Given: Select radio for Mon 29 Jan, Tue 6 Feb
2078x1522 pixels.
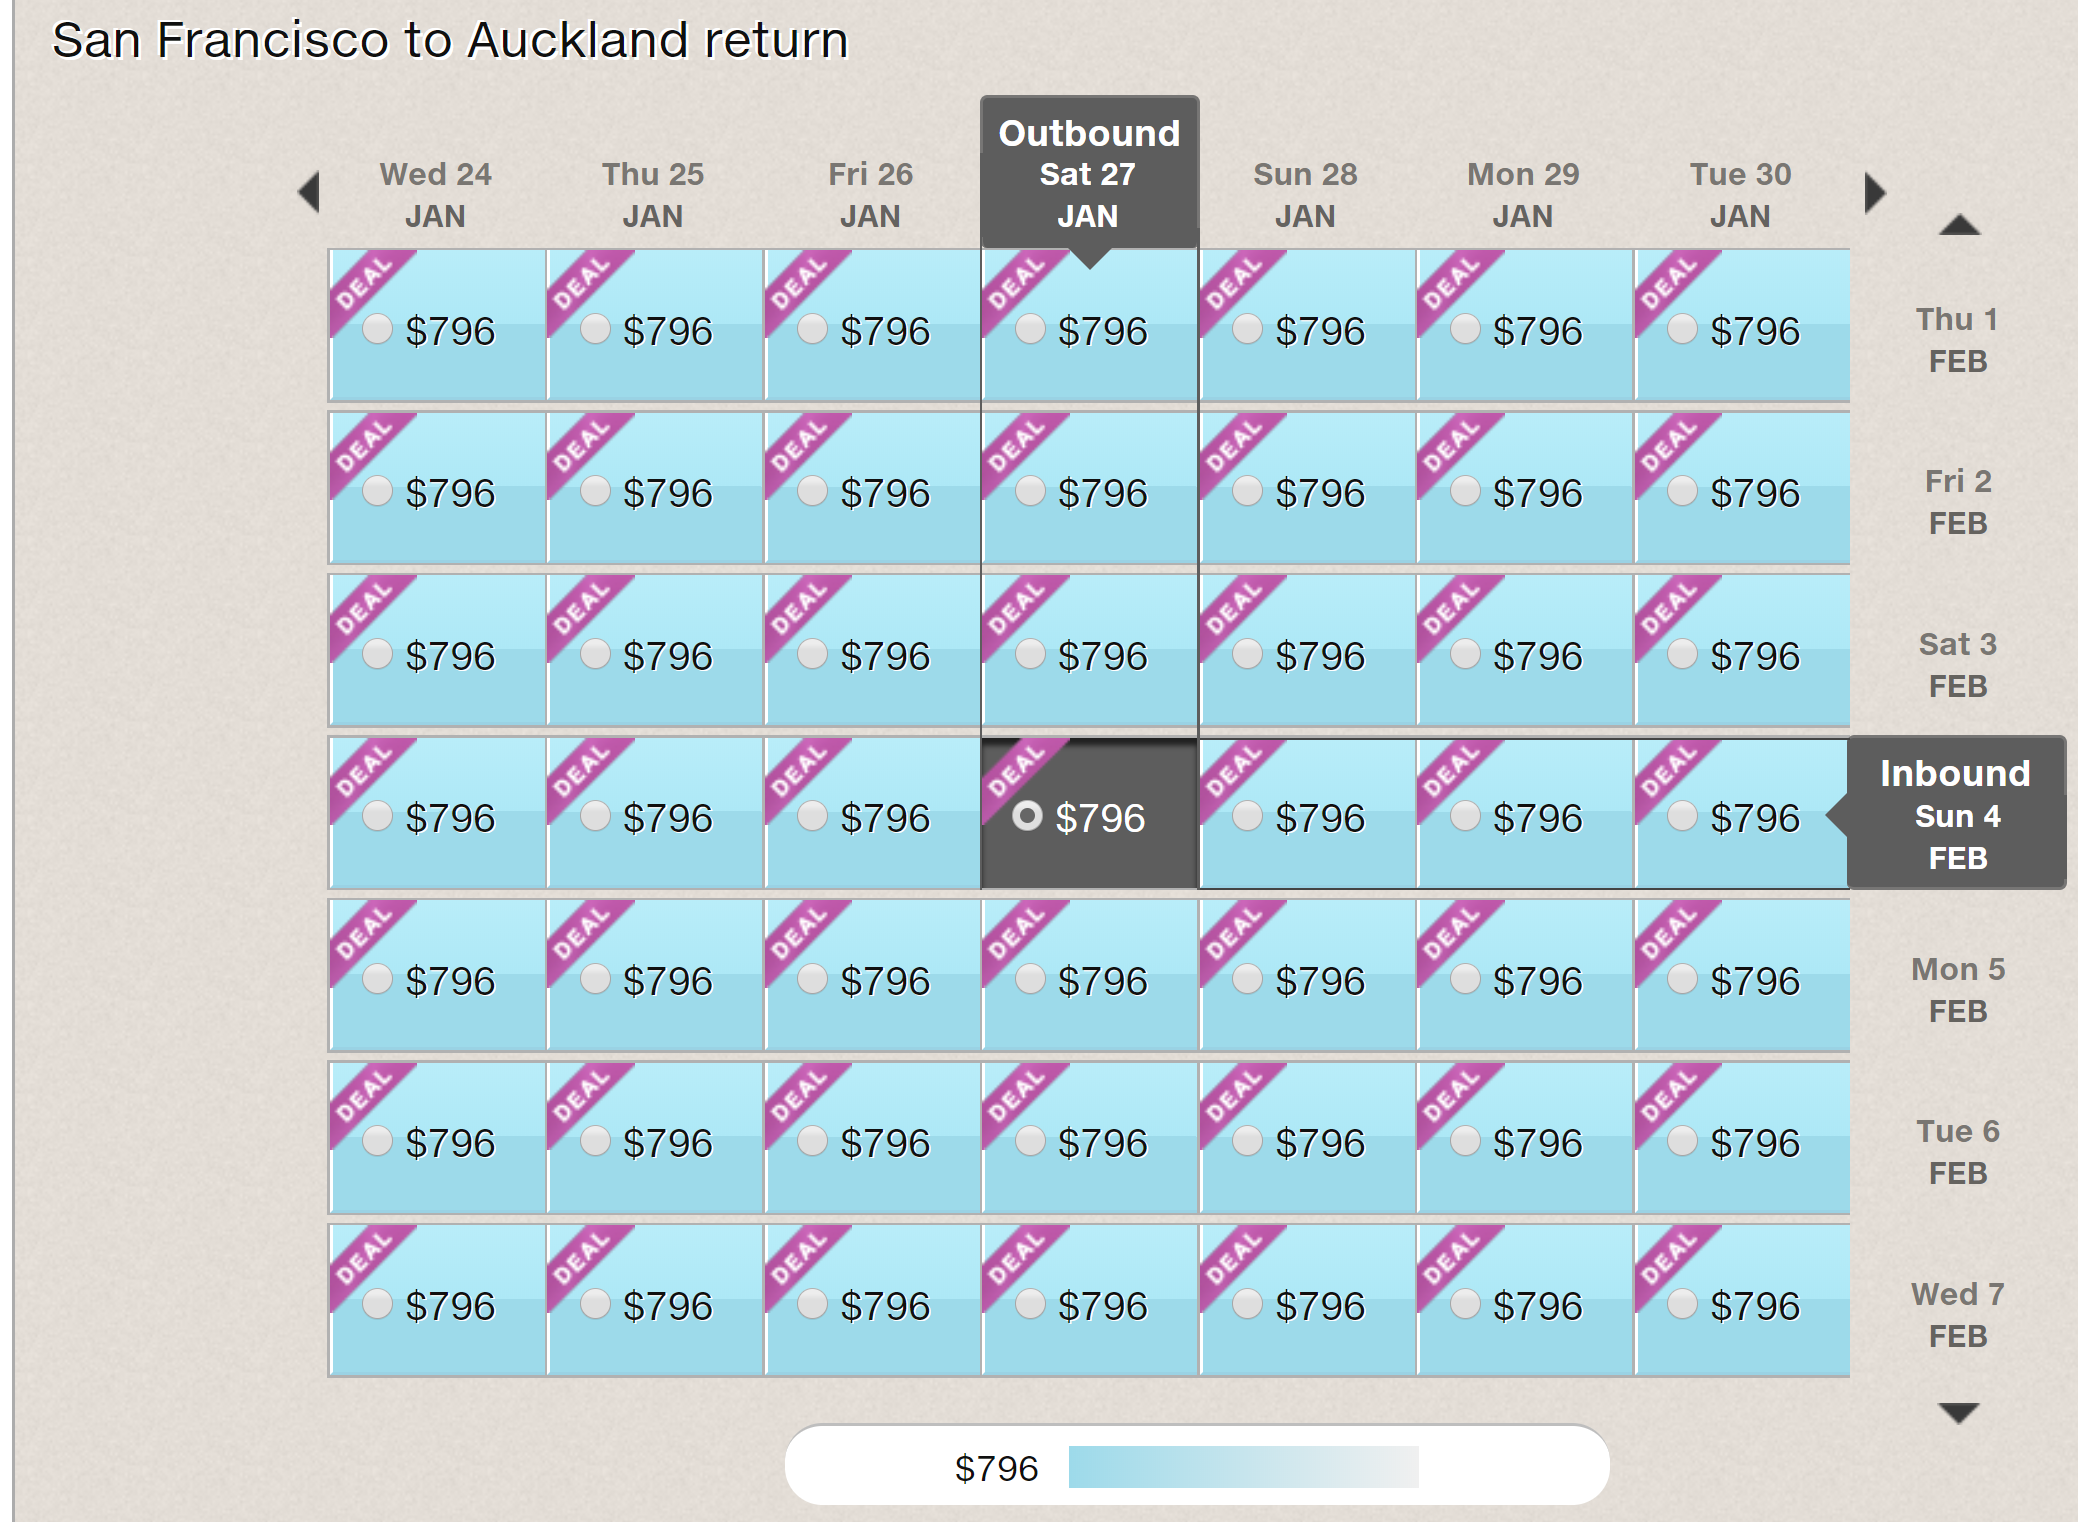Looking at the screenshot, I should (1465, 1141).
